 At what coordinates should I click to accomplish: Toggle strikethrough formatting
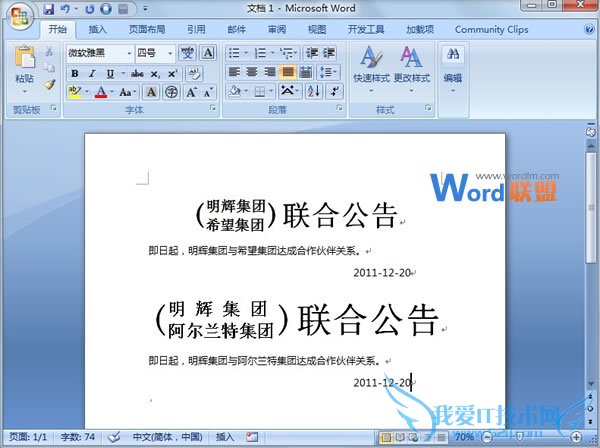click(x=137, y=73)
